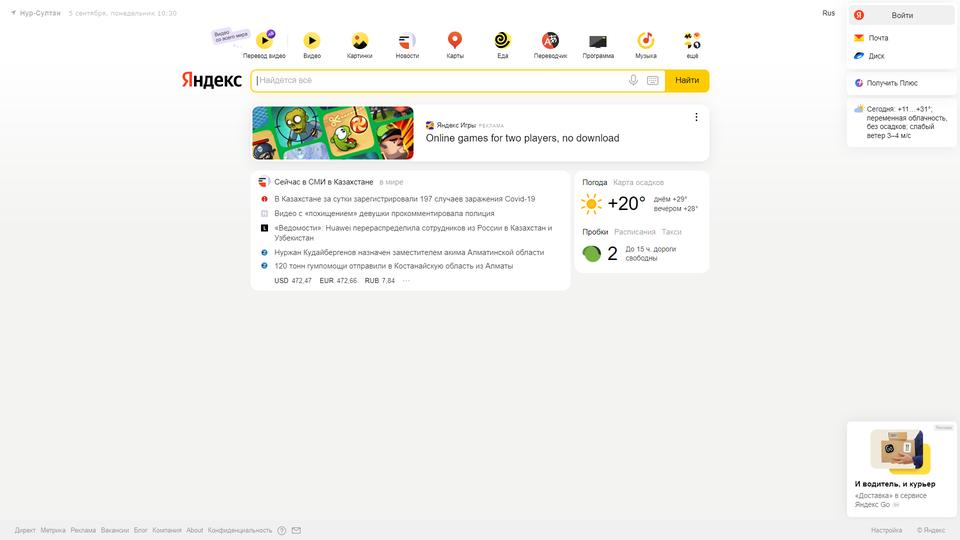Open the Почта mail link
This screenshot has width=960, height=540.
878,38
